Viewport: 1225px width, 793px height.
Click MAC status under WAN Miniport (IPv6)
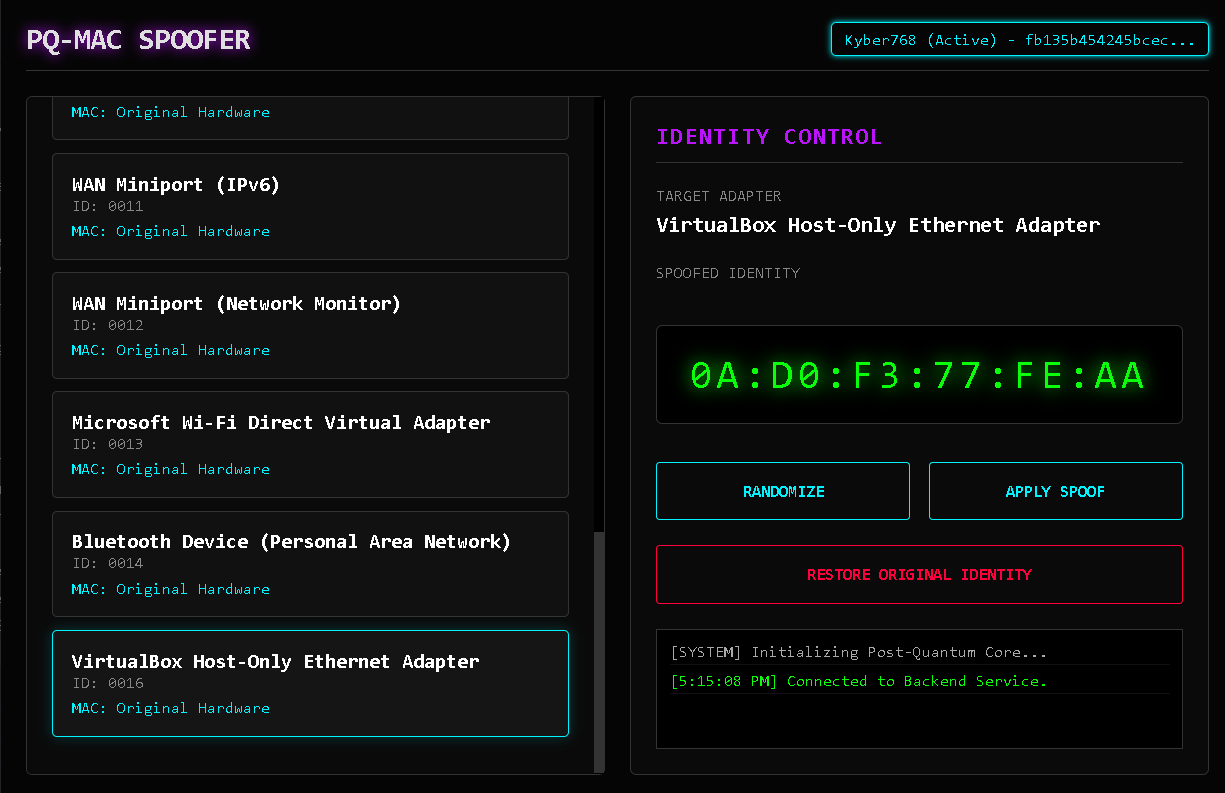pos(171,231)
